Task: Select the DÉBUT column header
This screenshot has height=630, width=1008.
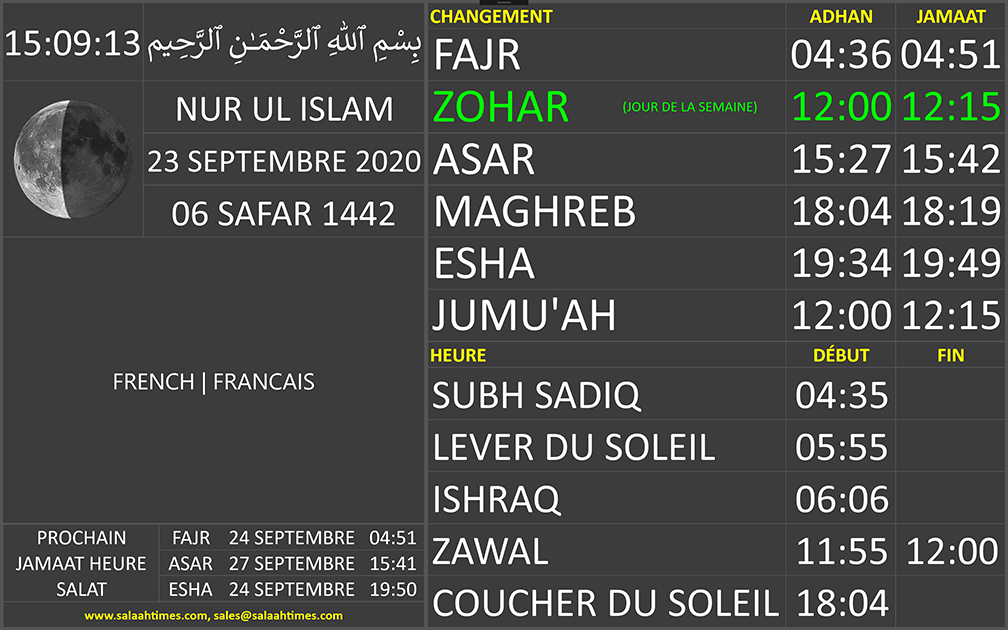Action: tap(840, 355)
